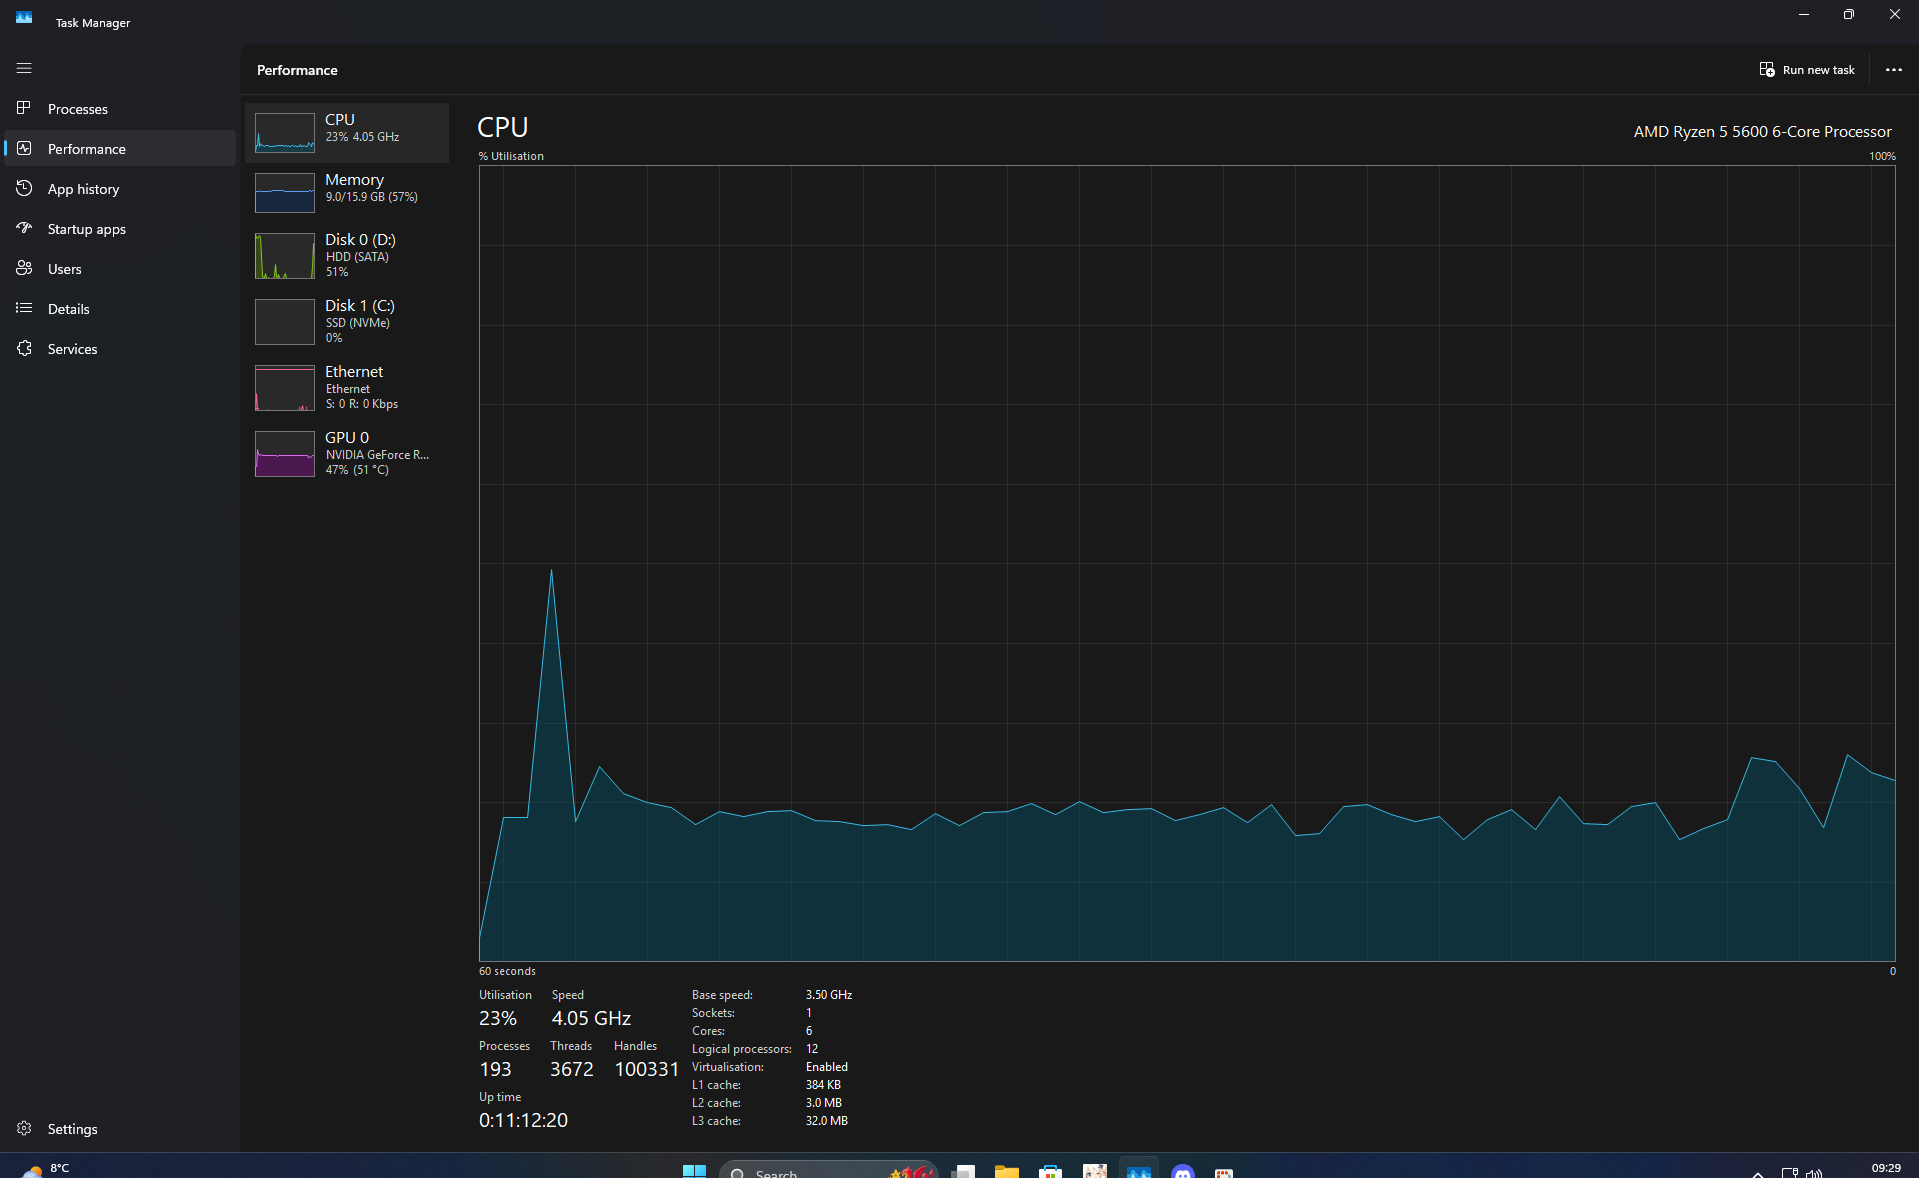Expand the system tray hidden icons chevron
1919x1178 pixels.
pos(1757,1172)
